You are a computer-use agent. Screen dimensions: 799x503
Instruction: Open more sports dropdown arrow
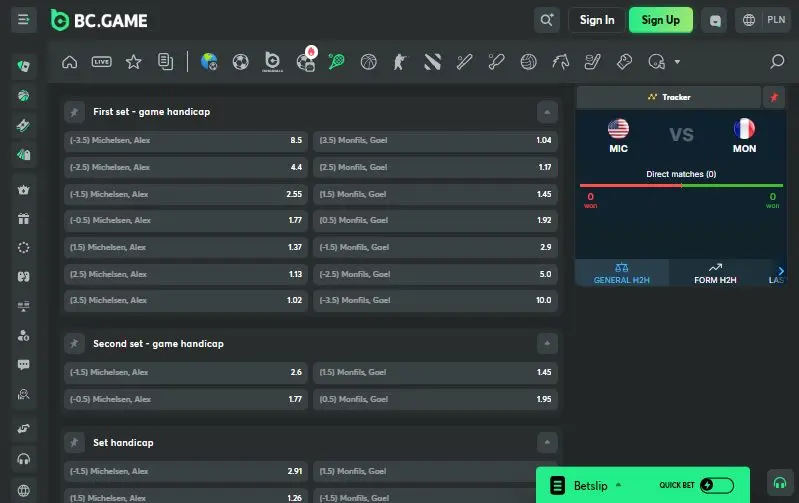(677, 62)
